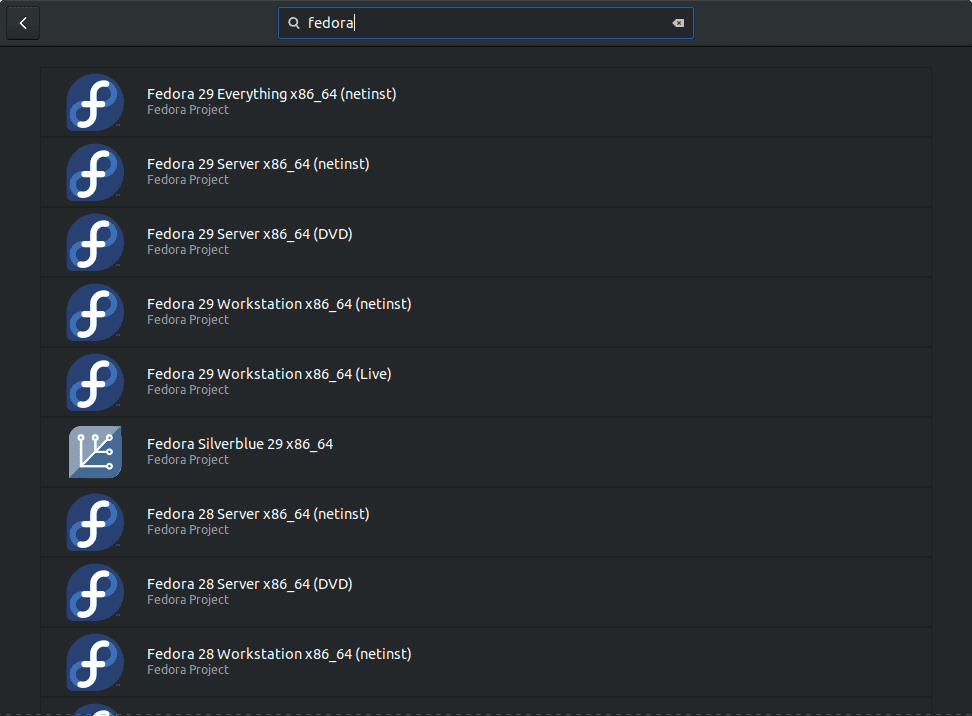Screen dimensions: 972x716
Task: Select Fedora 28 Workstation x86_64 (netinst)
Action: pos(279,654)
